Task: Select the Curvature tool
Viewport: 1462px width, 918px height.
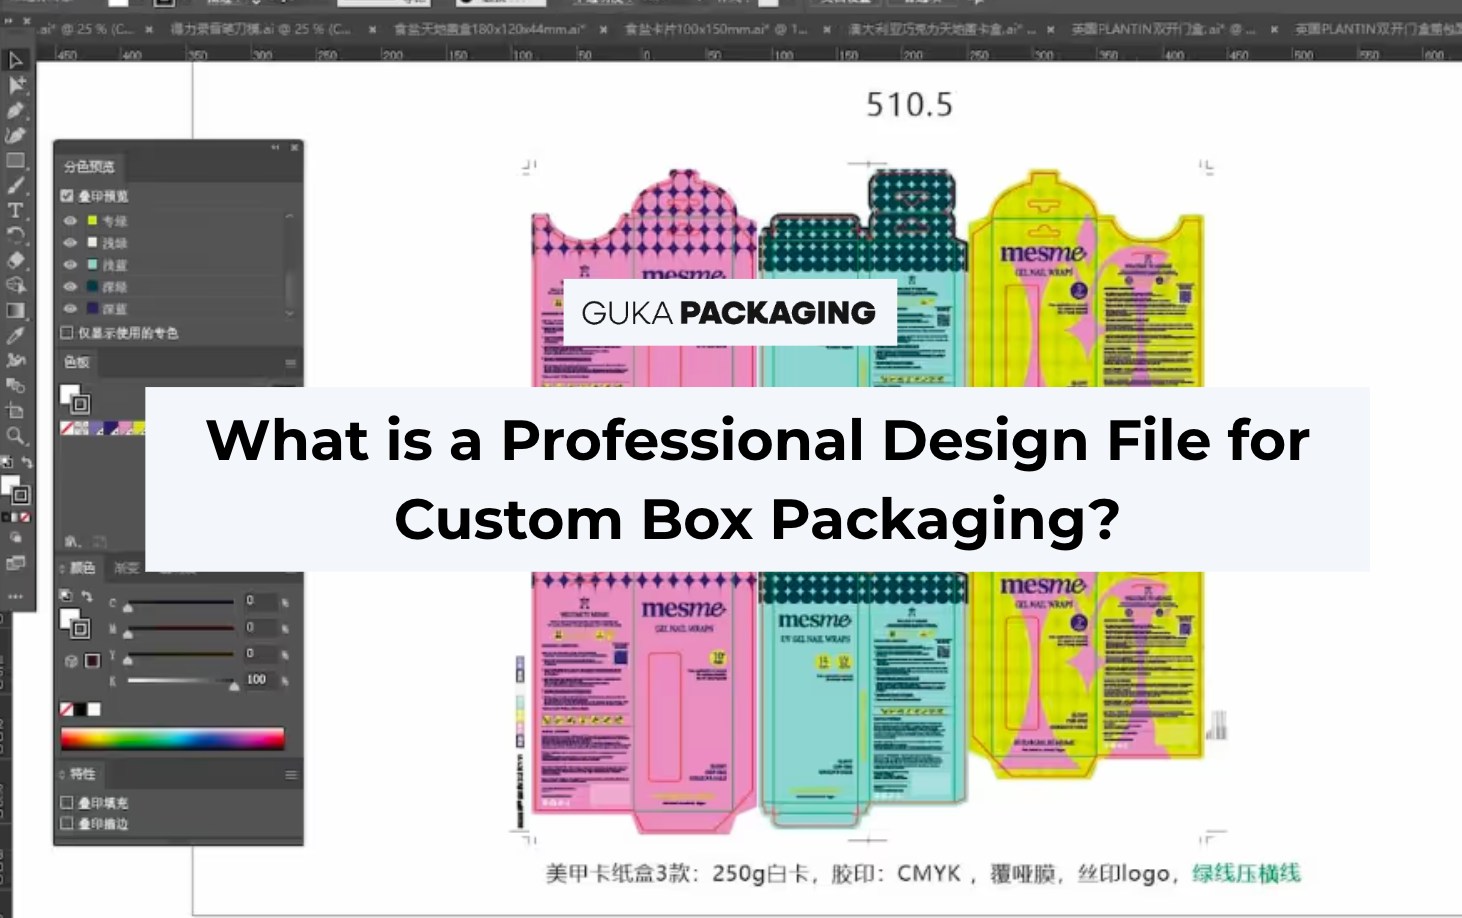Action: [x=16, y=135]
